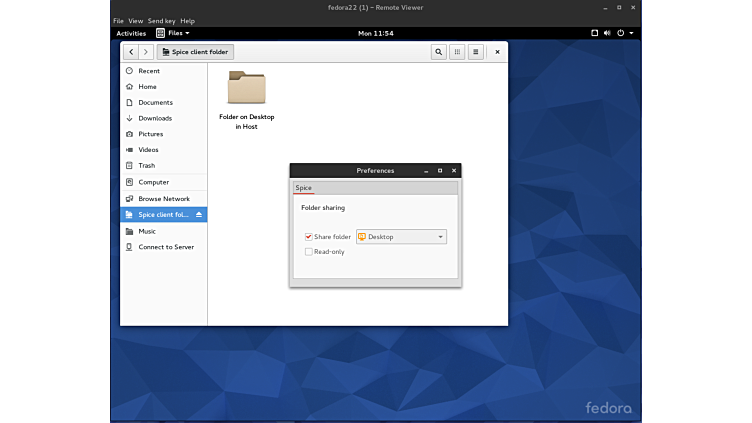Select the Spice tab in Preferences
752x423 pixels.
(x=303, y=188)
